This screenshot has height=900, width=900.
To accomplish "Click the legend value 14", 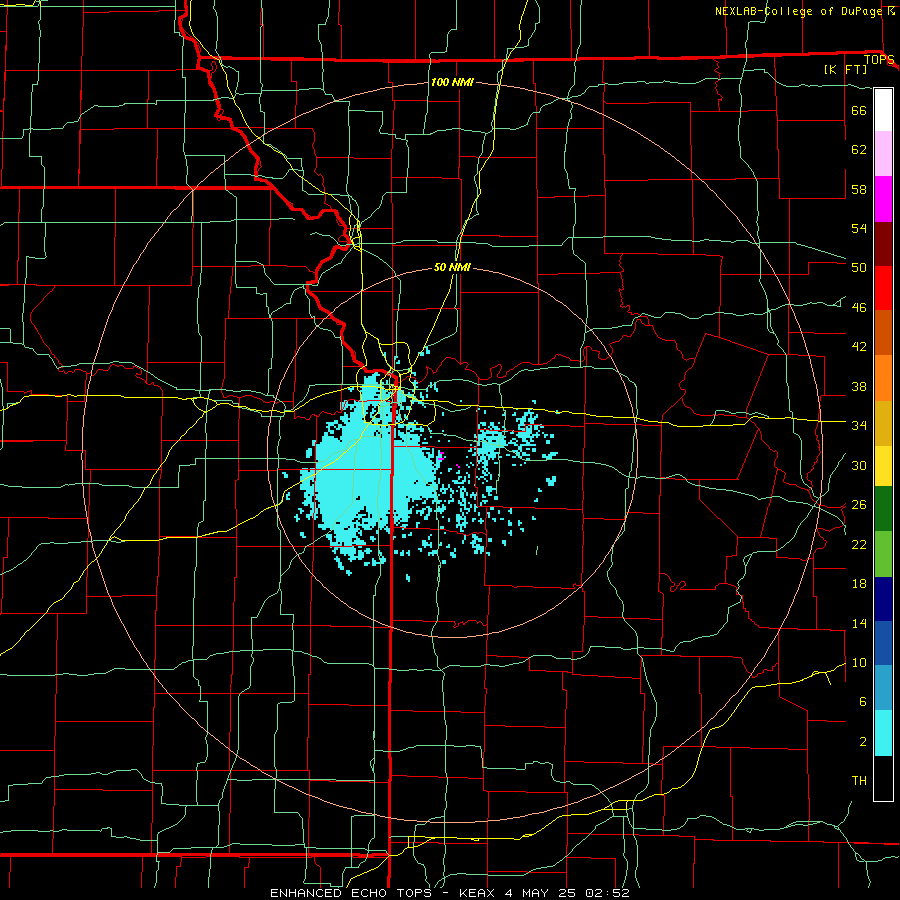I will 859,623.
